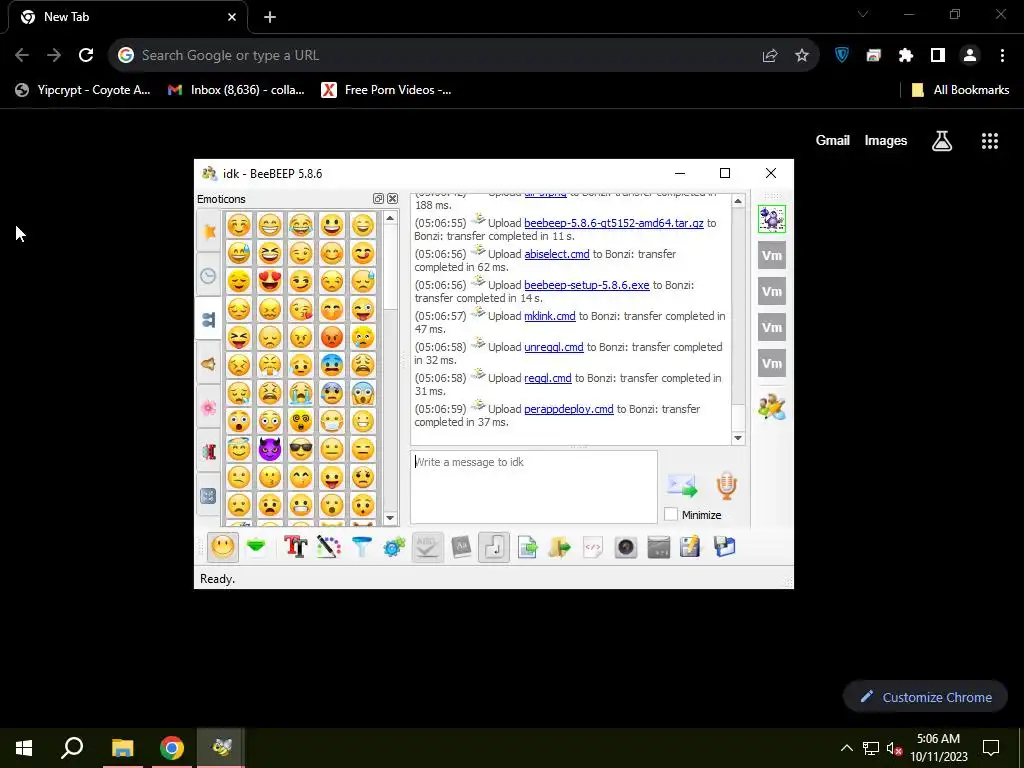The height and width of the screenshot is (768, 1024).
Task: Open the pink flower nature emoticon tab
Action: click(x=208, y=408)
